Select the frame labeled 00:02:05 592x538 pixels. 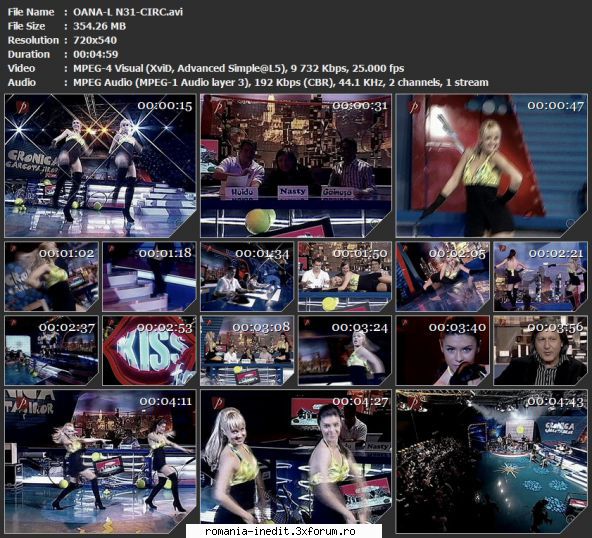[442, 276]
